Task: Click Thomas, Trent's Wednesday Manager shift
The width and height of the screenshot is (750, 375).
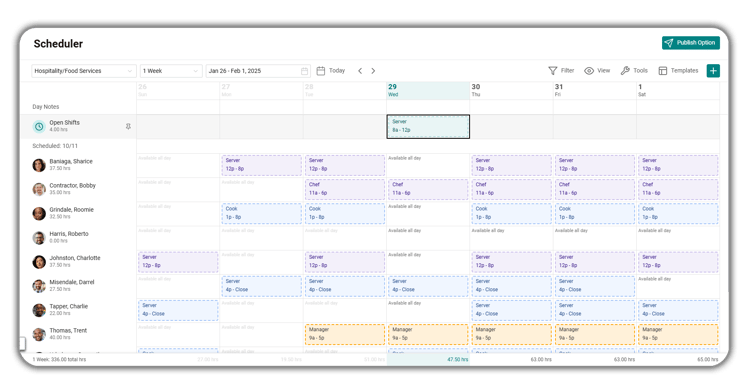Action: (x=428, y=334)
